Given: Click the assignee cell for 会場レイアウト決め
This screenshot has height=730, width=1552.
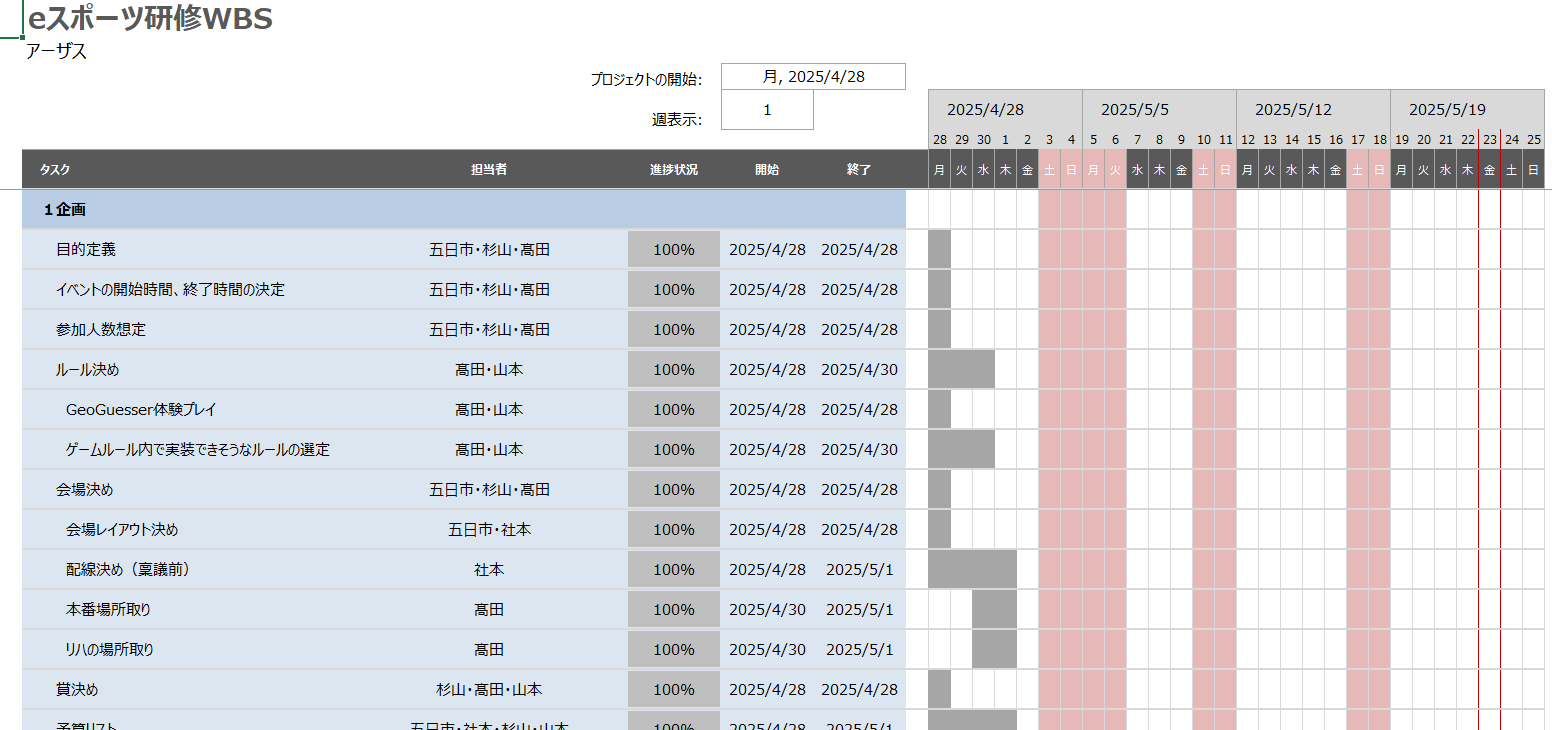Looking at the screenshot, I should coord(489,530).
